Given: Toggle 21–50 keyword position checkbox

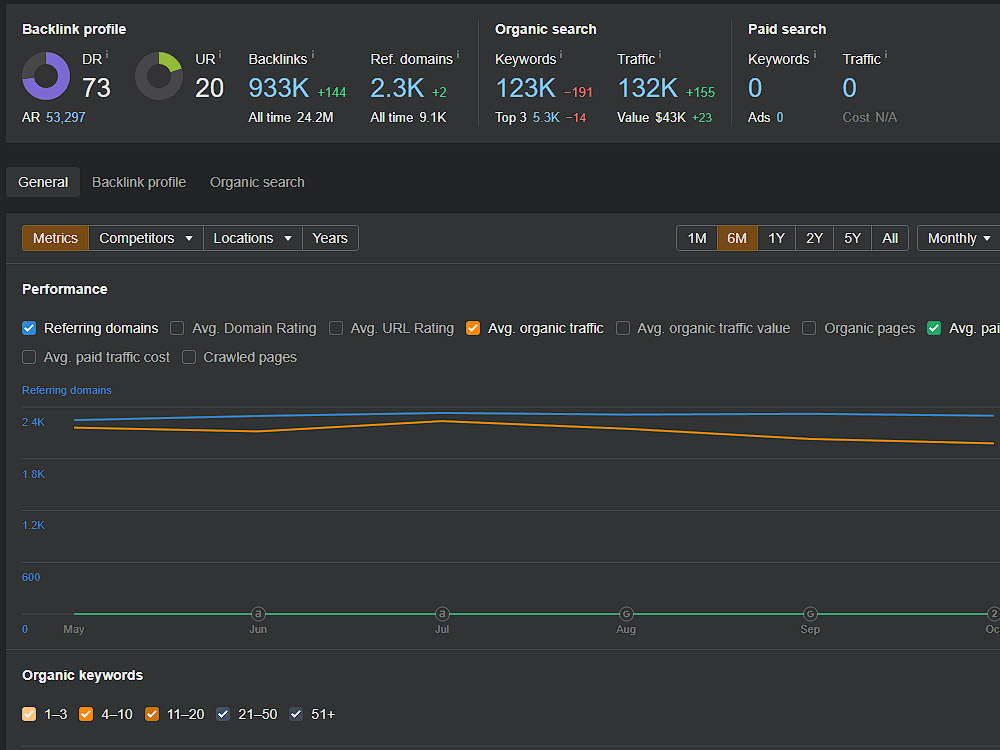Looking at the screenshot, I should (223, 714).
